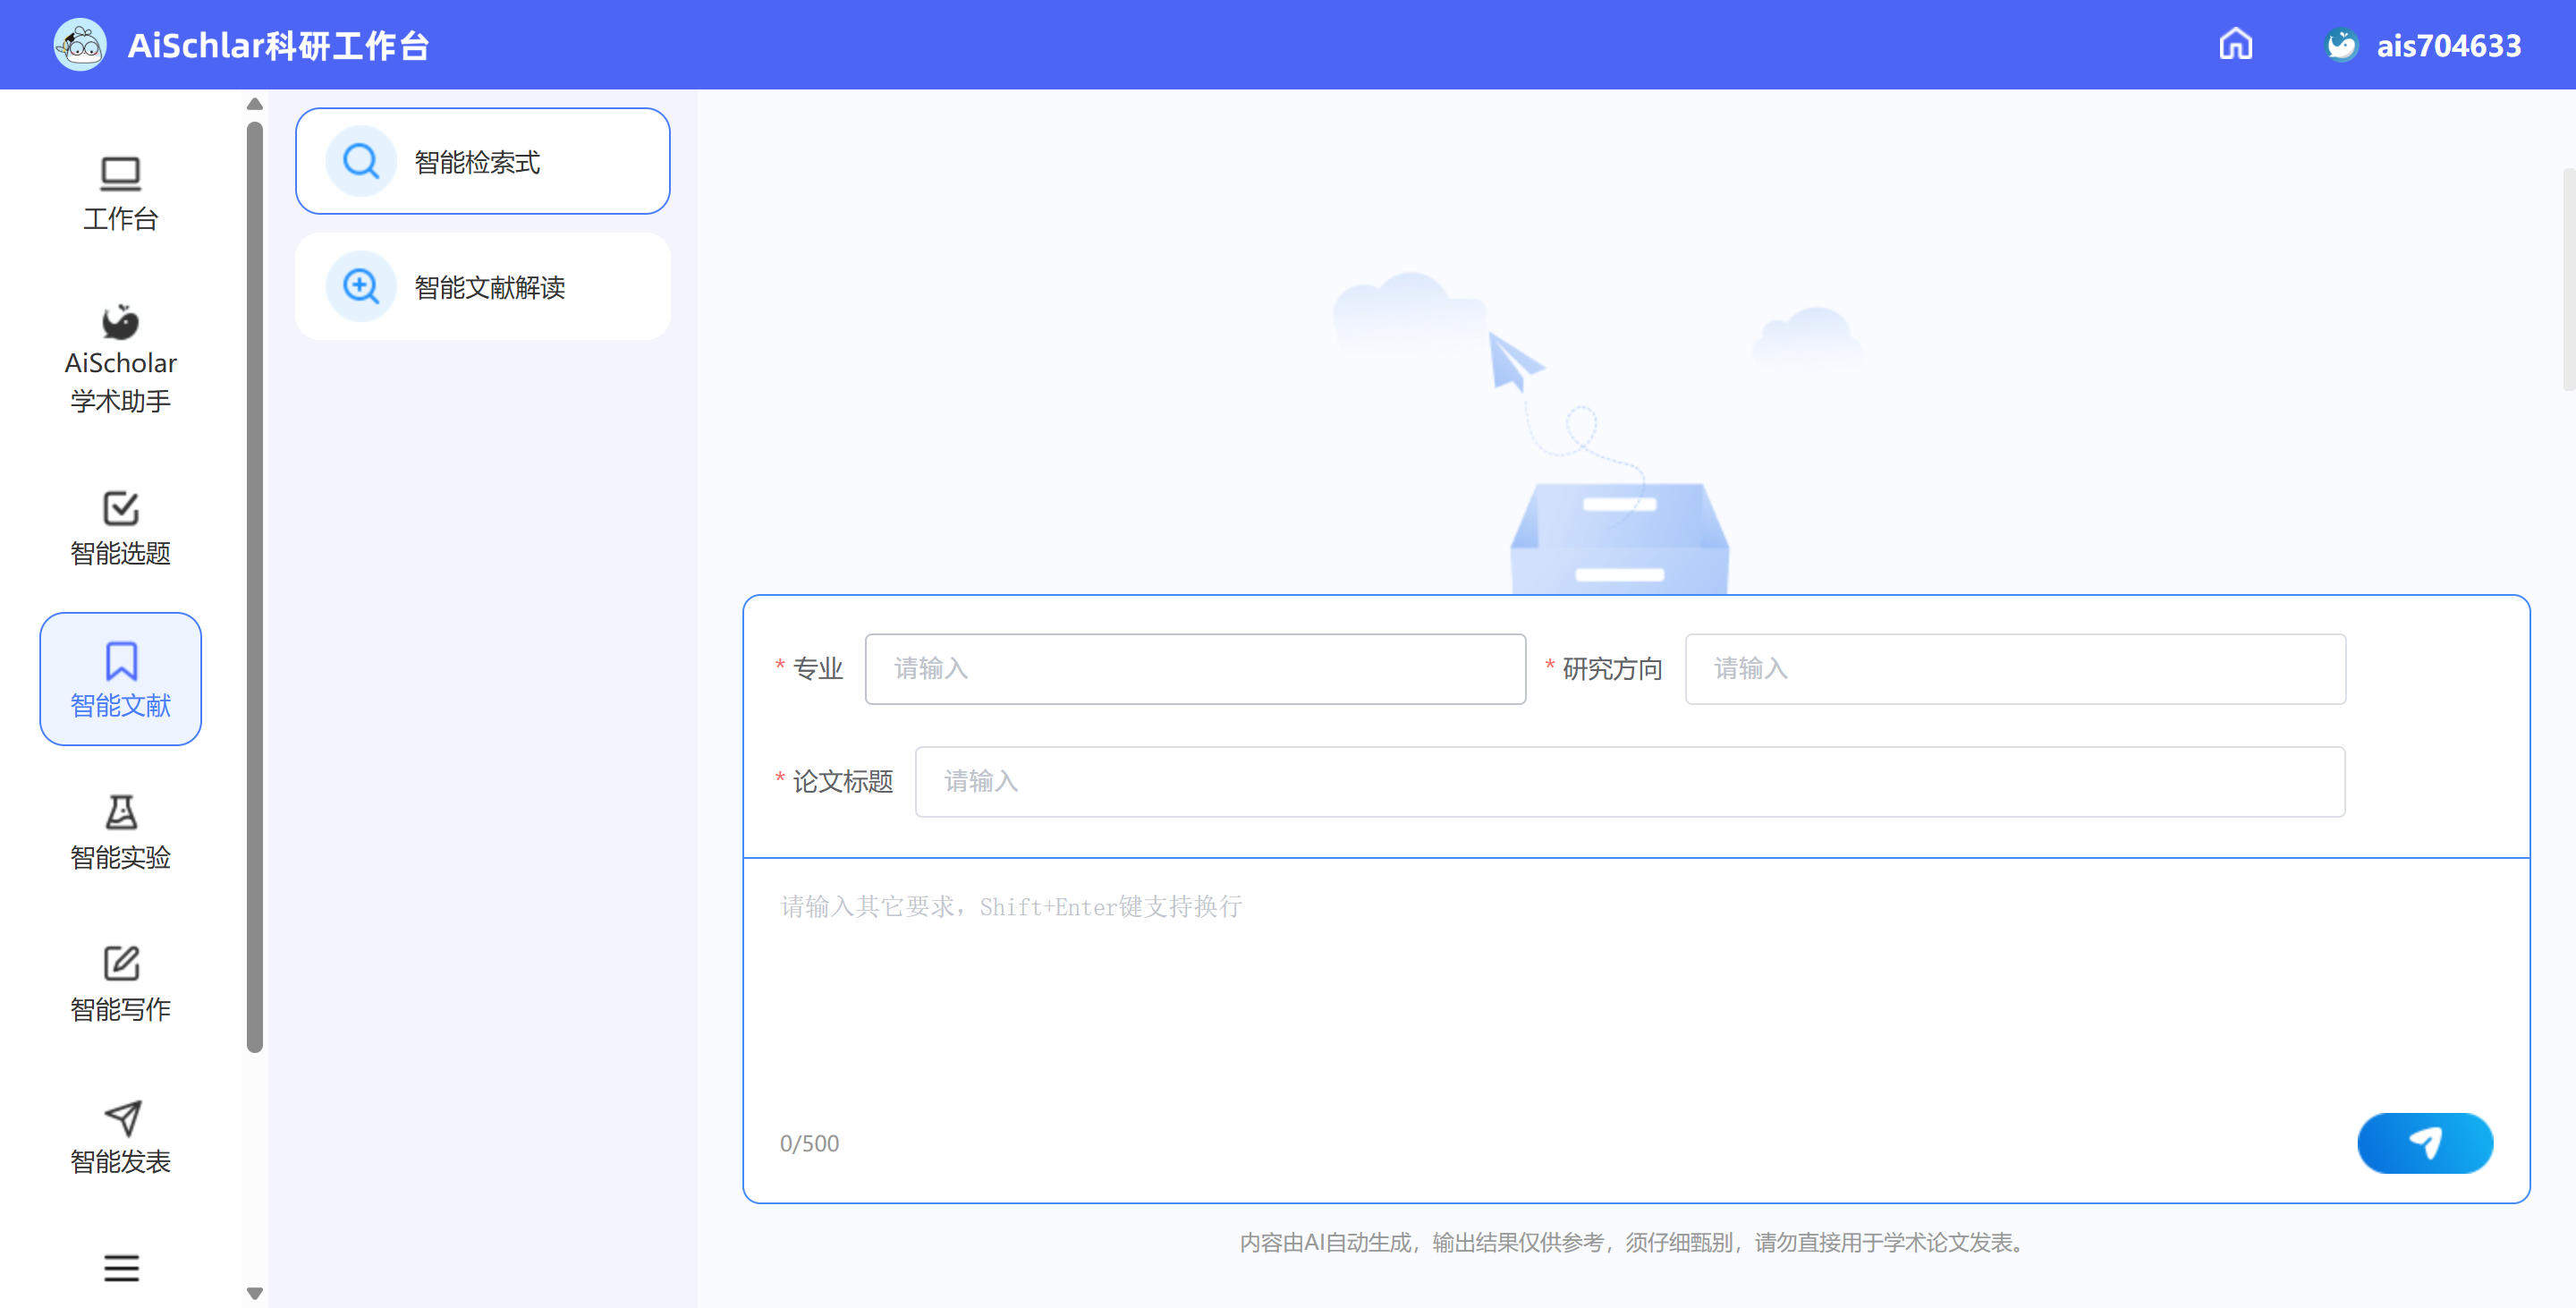Click the sidebar scrollbar thumb

point(255,587)
